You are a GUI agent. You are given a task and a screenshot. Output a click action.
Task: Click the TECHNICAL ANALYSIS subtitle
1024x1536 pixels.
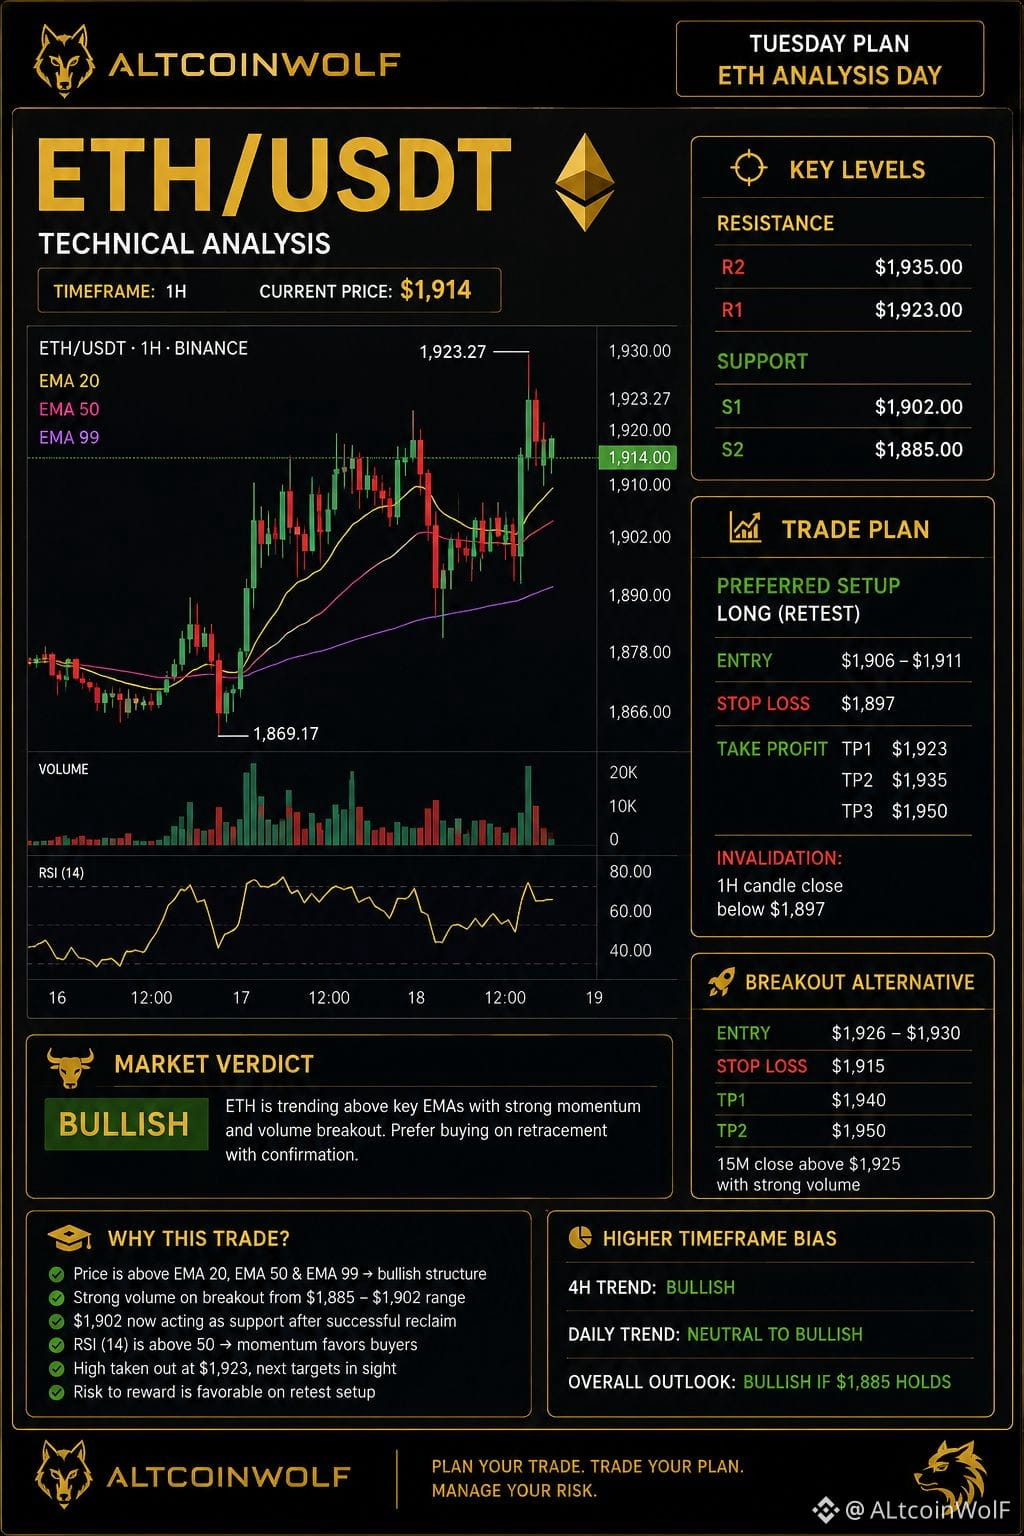pyautogui.click(x=184, y=243)
